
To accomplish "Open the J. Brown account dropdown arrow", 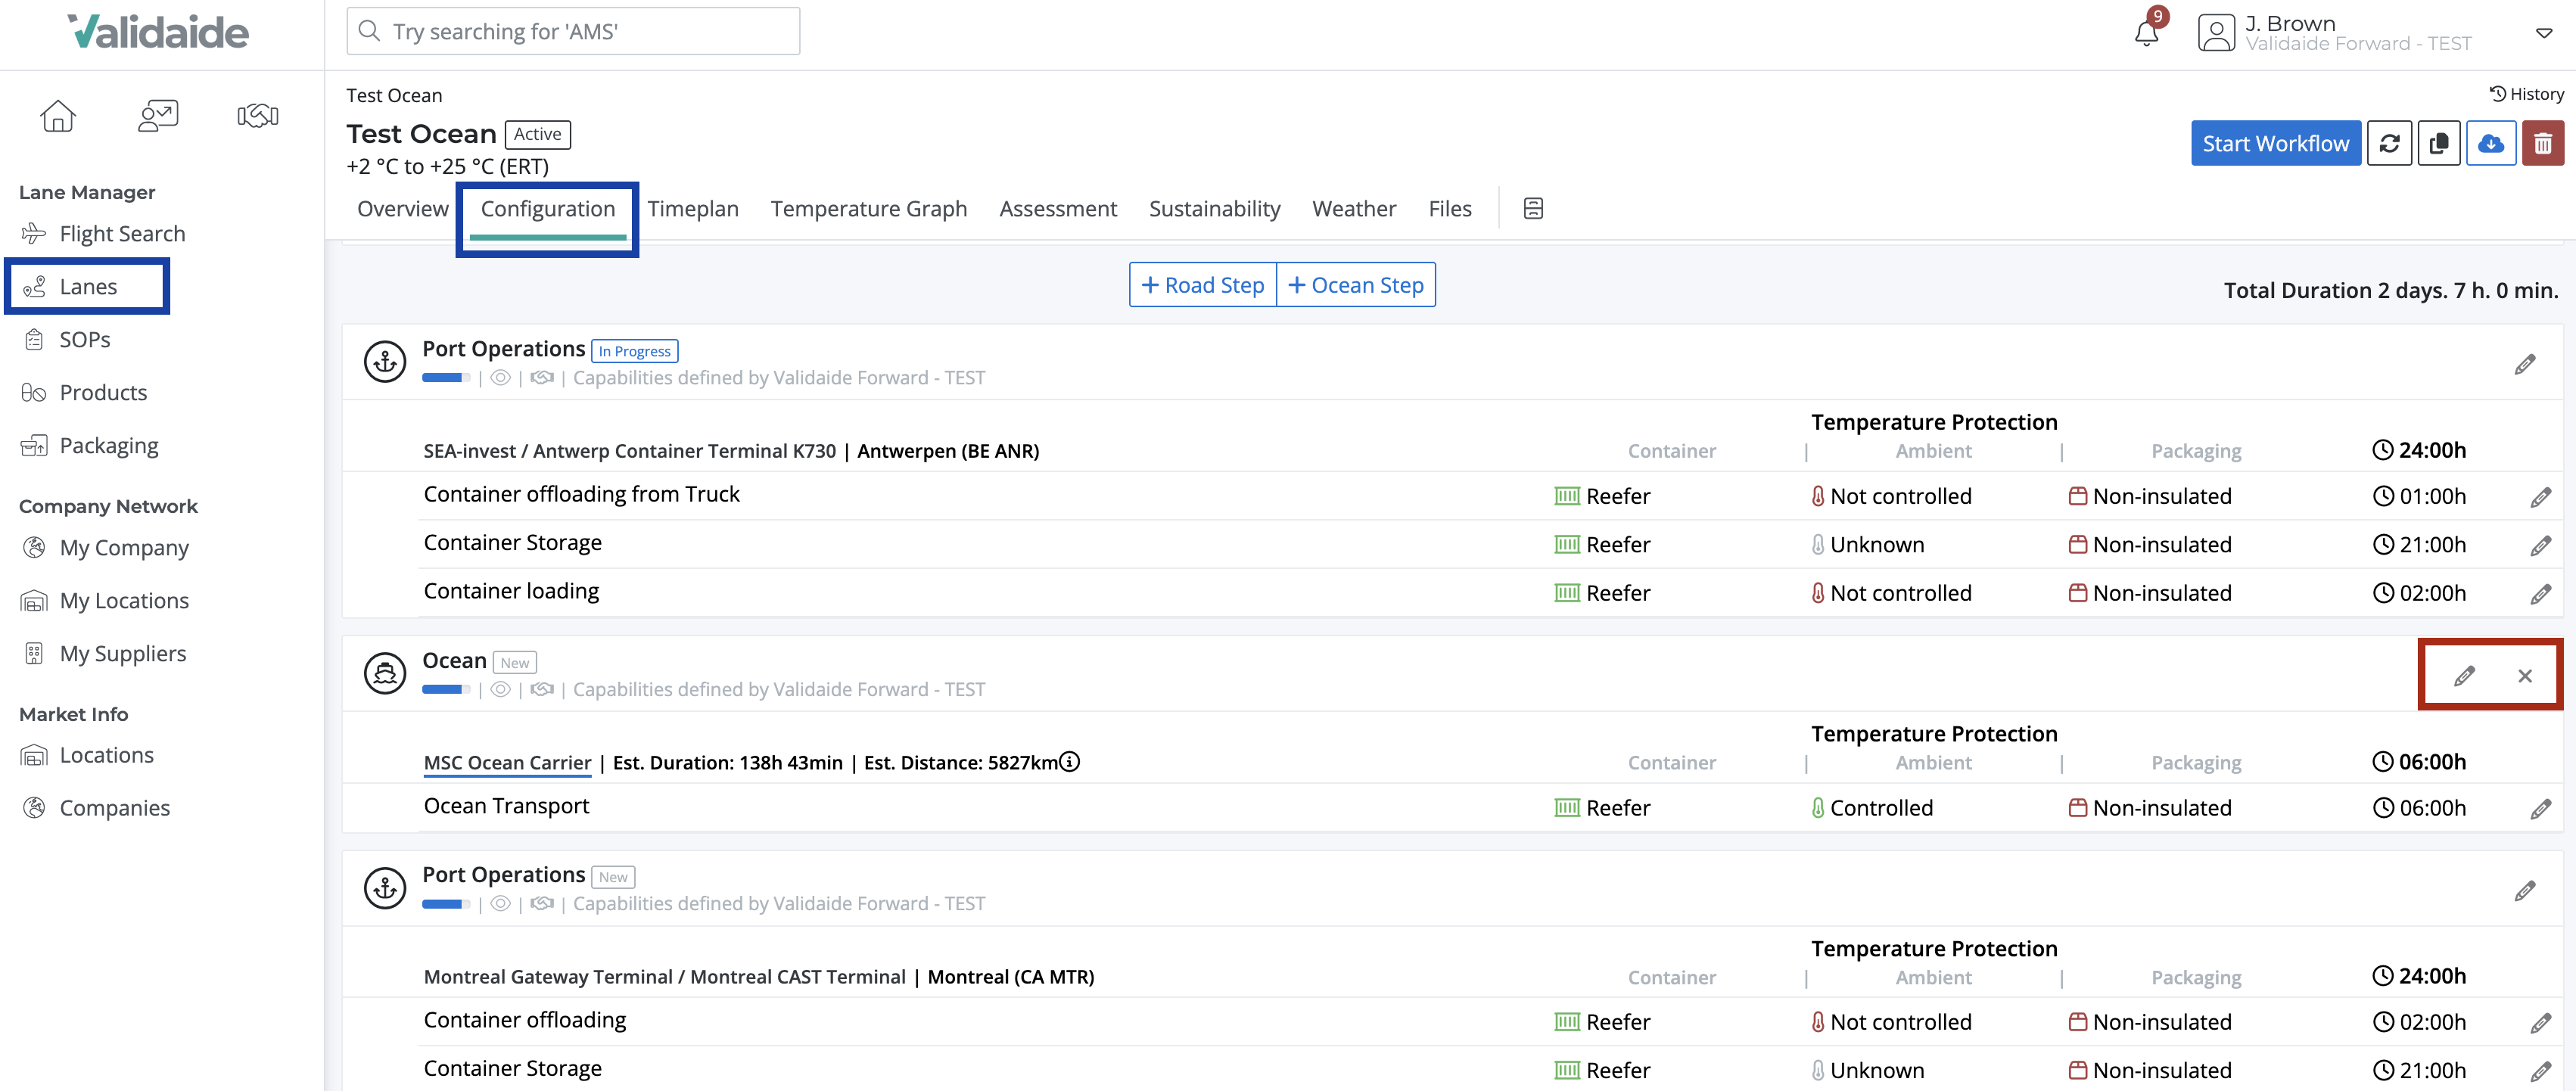I will click(2544, 33).
